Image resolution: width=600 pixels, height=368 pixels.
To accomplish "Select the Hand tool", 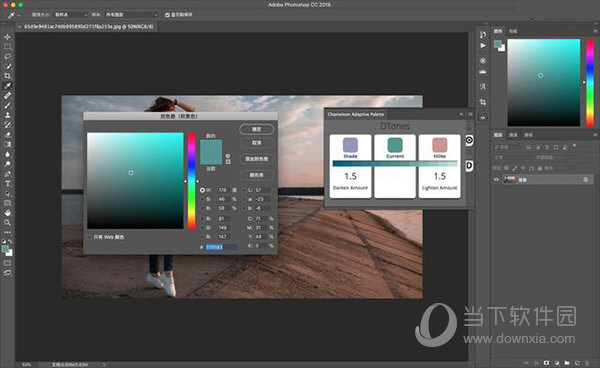I will [7, 213].
